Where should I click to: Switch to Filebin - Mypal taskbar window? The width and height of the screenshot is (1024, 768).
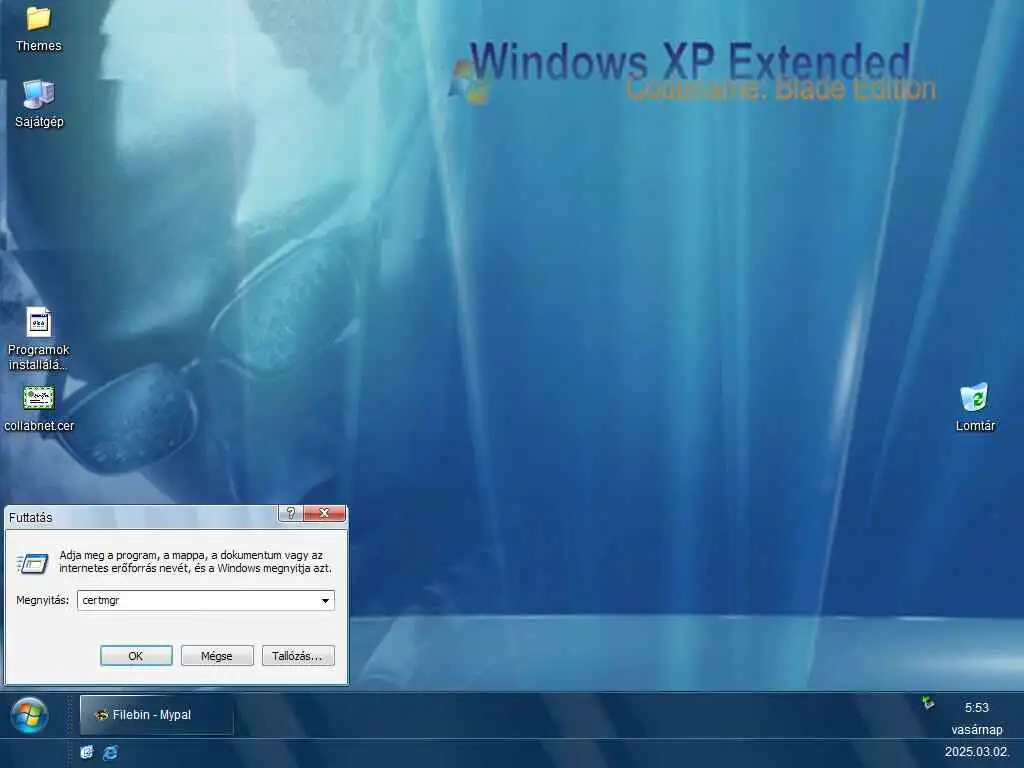[157, 714]
